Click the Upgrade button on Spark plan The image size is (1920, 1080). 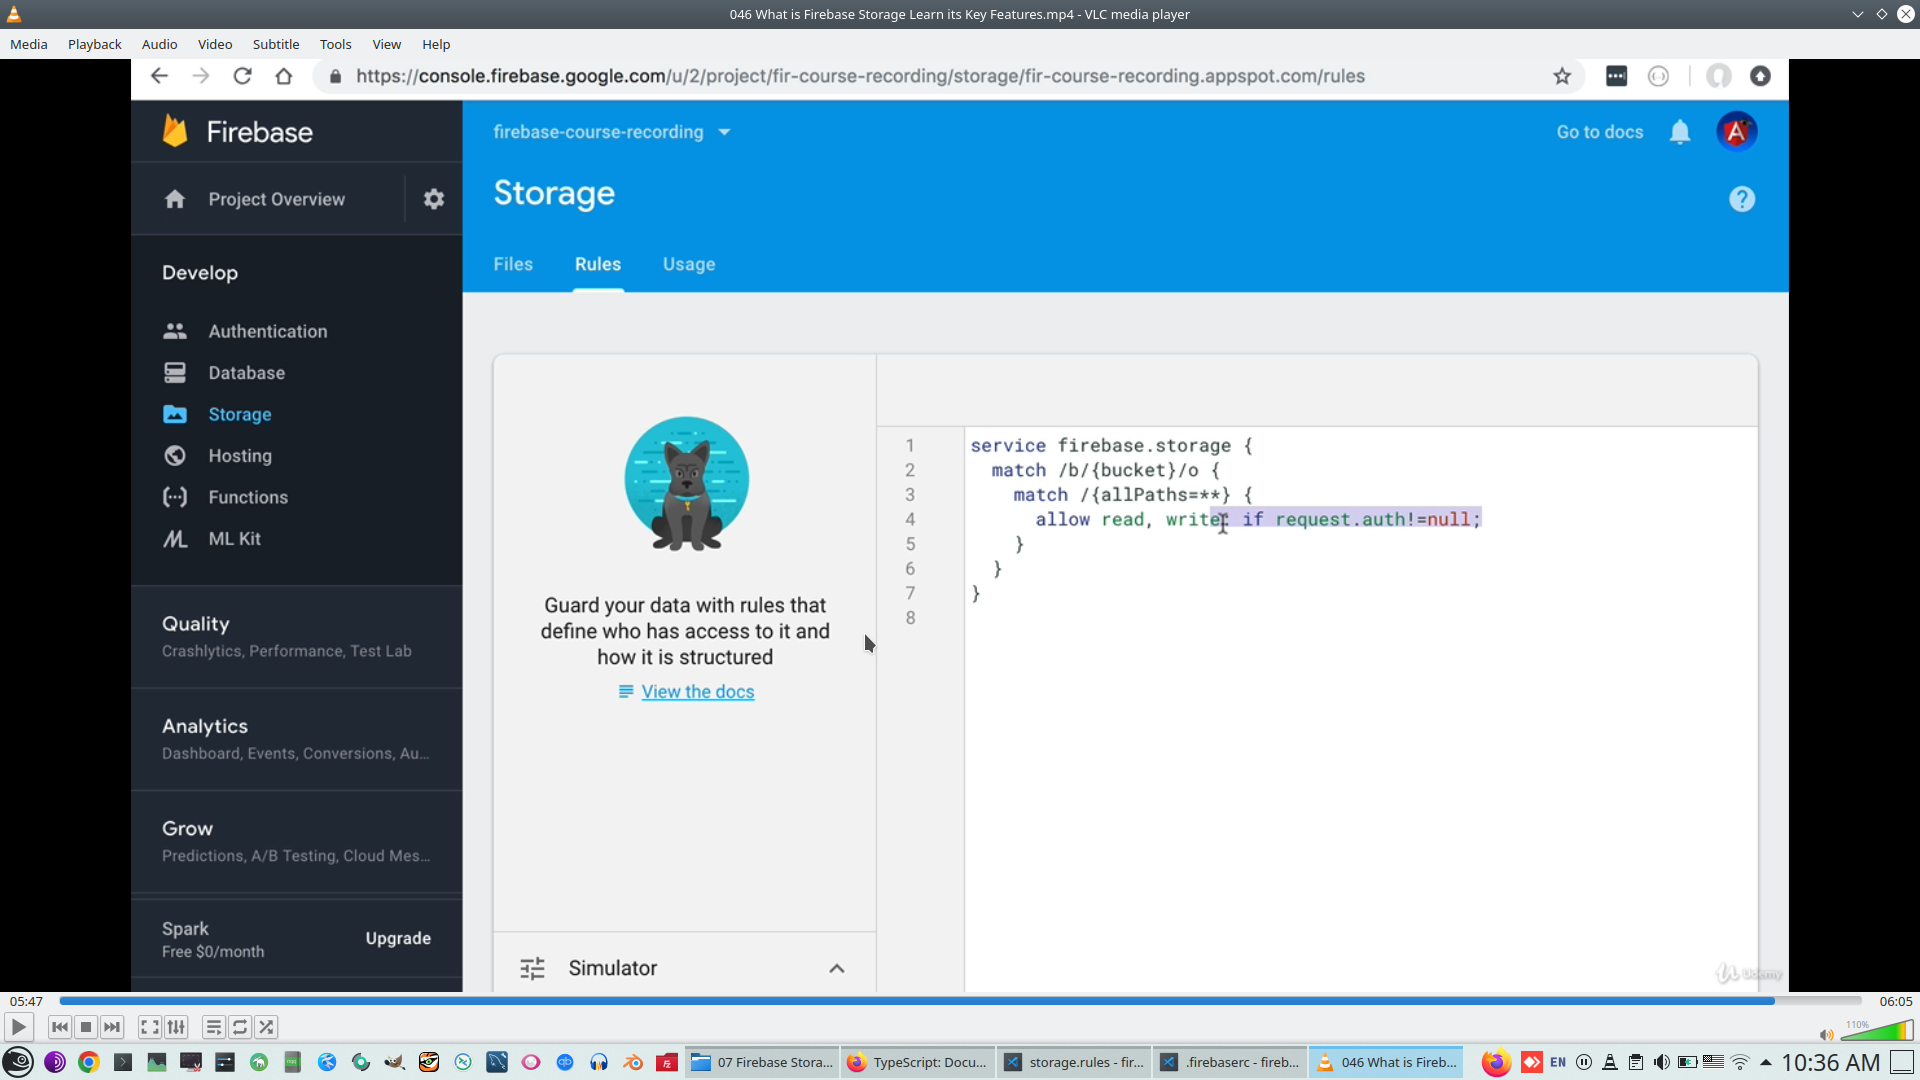[398, 938]
